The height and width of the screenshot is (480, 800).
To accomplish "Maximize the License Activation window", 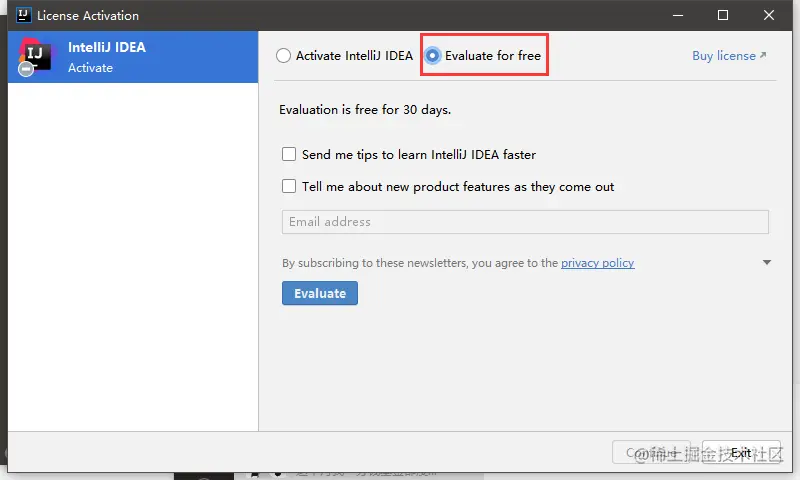I will [x=723, y=15].
